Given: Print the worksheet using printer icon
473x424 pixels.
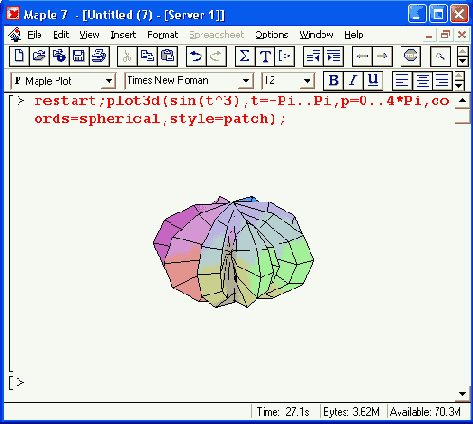Looking at the screenshot, I should (99, 56).
